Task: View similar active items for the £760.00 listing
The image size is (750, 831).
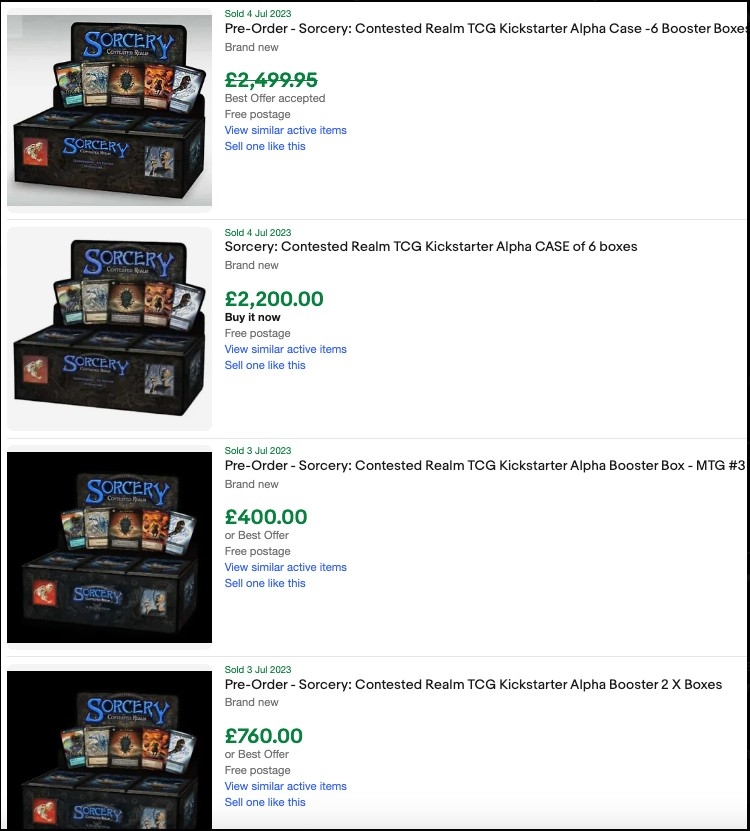Action: click(x=285, y=786)
